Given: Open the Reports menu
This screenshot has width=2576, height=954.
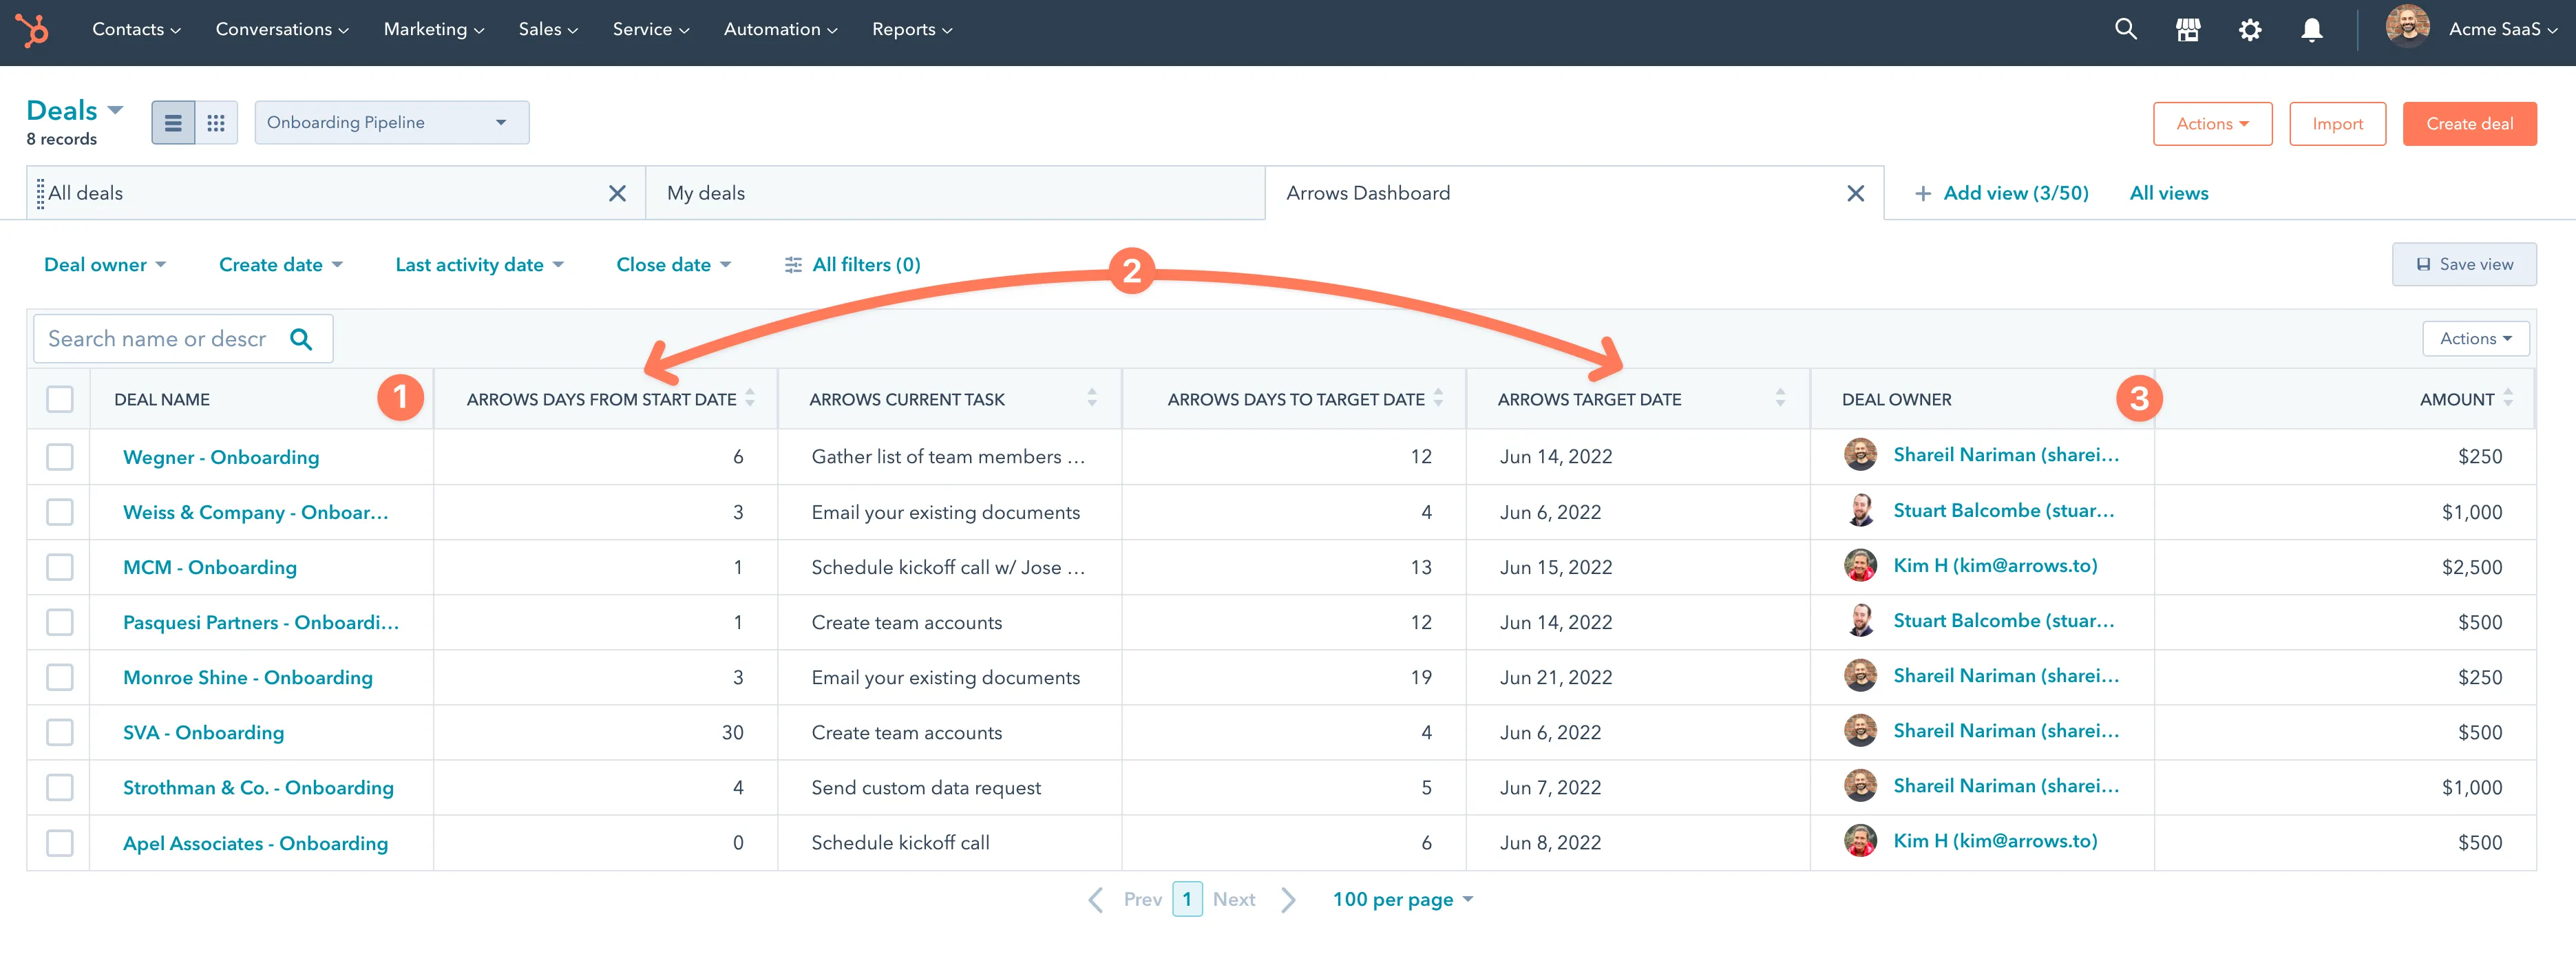Looking at the screenshot, I should pos(911,29).
